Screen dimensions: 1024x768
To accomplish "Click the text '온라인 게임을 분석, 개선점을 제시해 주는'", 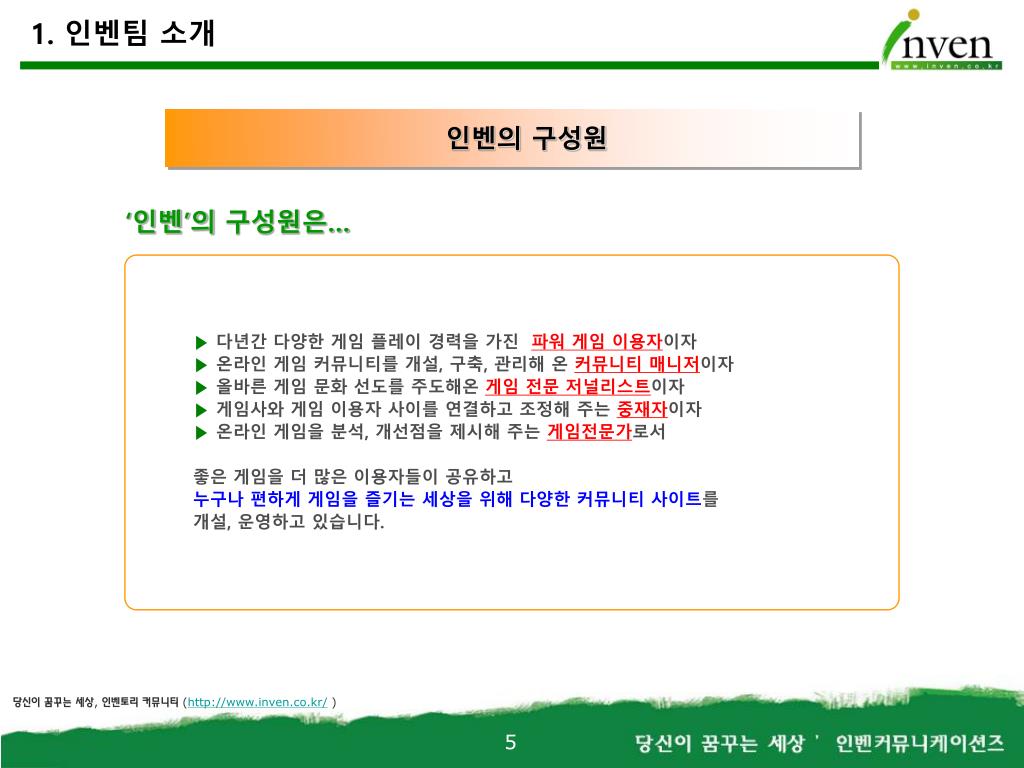I will click(378, 432).
